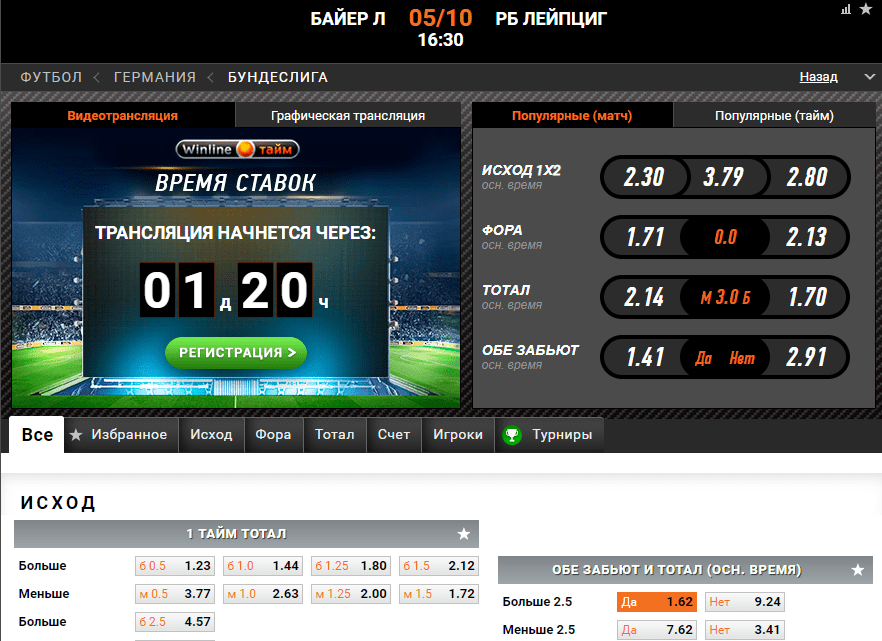Open the ФУТБОЛ breadcrumb

tap(51, 77)
